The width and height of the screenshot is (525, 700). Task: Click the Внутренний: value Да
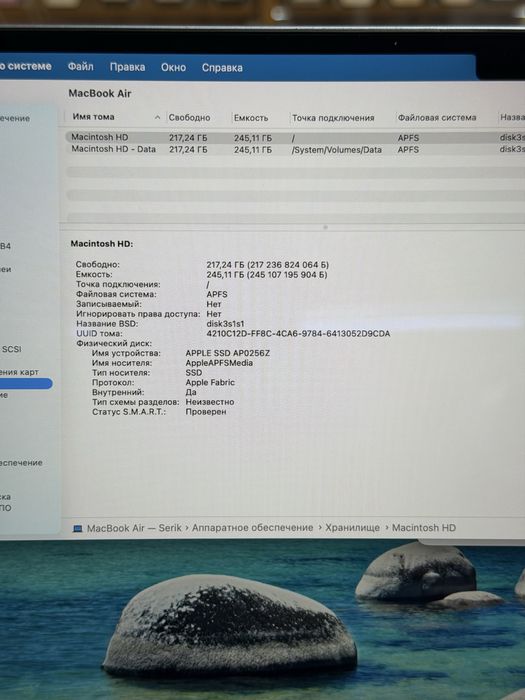(191, 392)
